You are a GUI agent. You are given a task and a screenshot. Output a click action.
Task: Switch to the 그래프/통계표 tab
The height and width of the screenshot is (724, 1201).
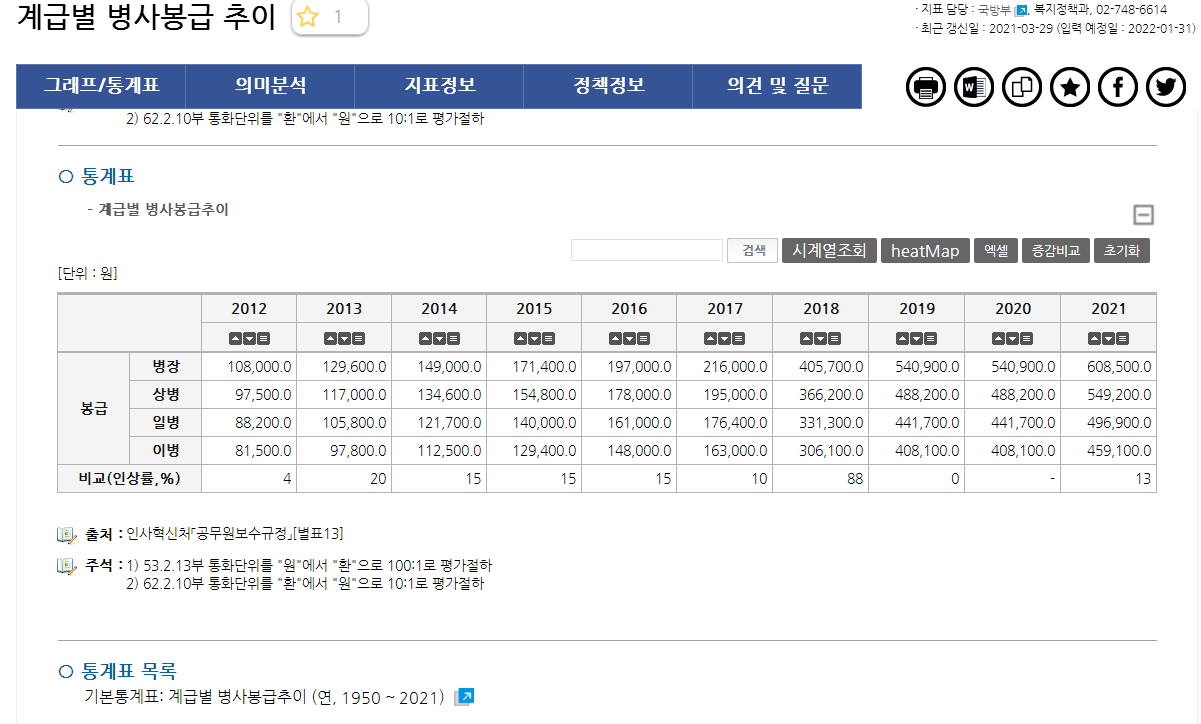pyautogui.click(x=101, y=86)
